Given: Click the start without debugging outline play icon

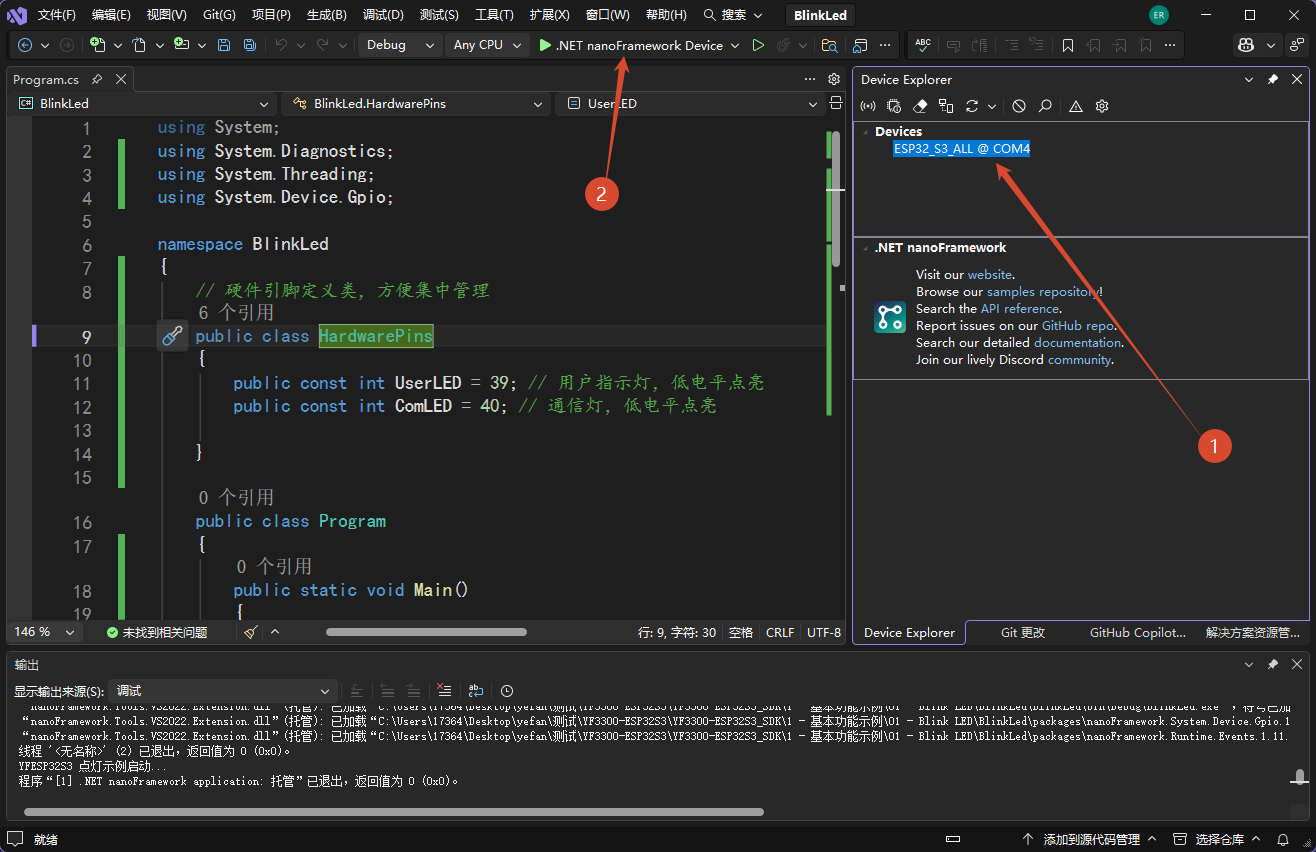Looking at the screenshot, I should point(758,45).
